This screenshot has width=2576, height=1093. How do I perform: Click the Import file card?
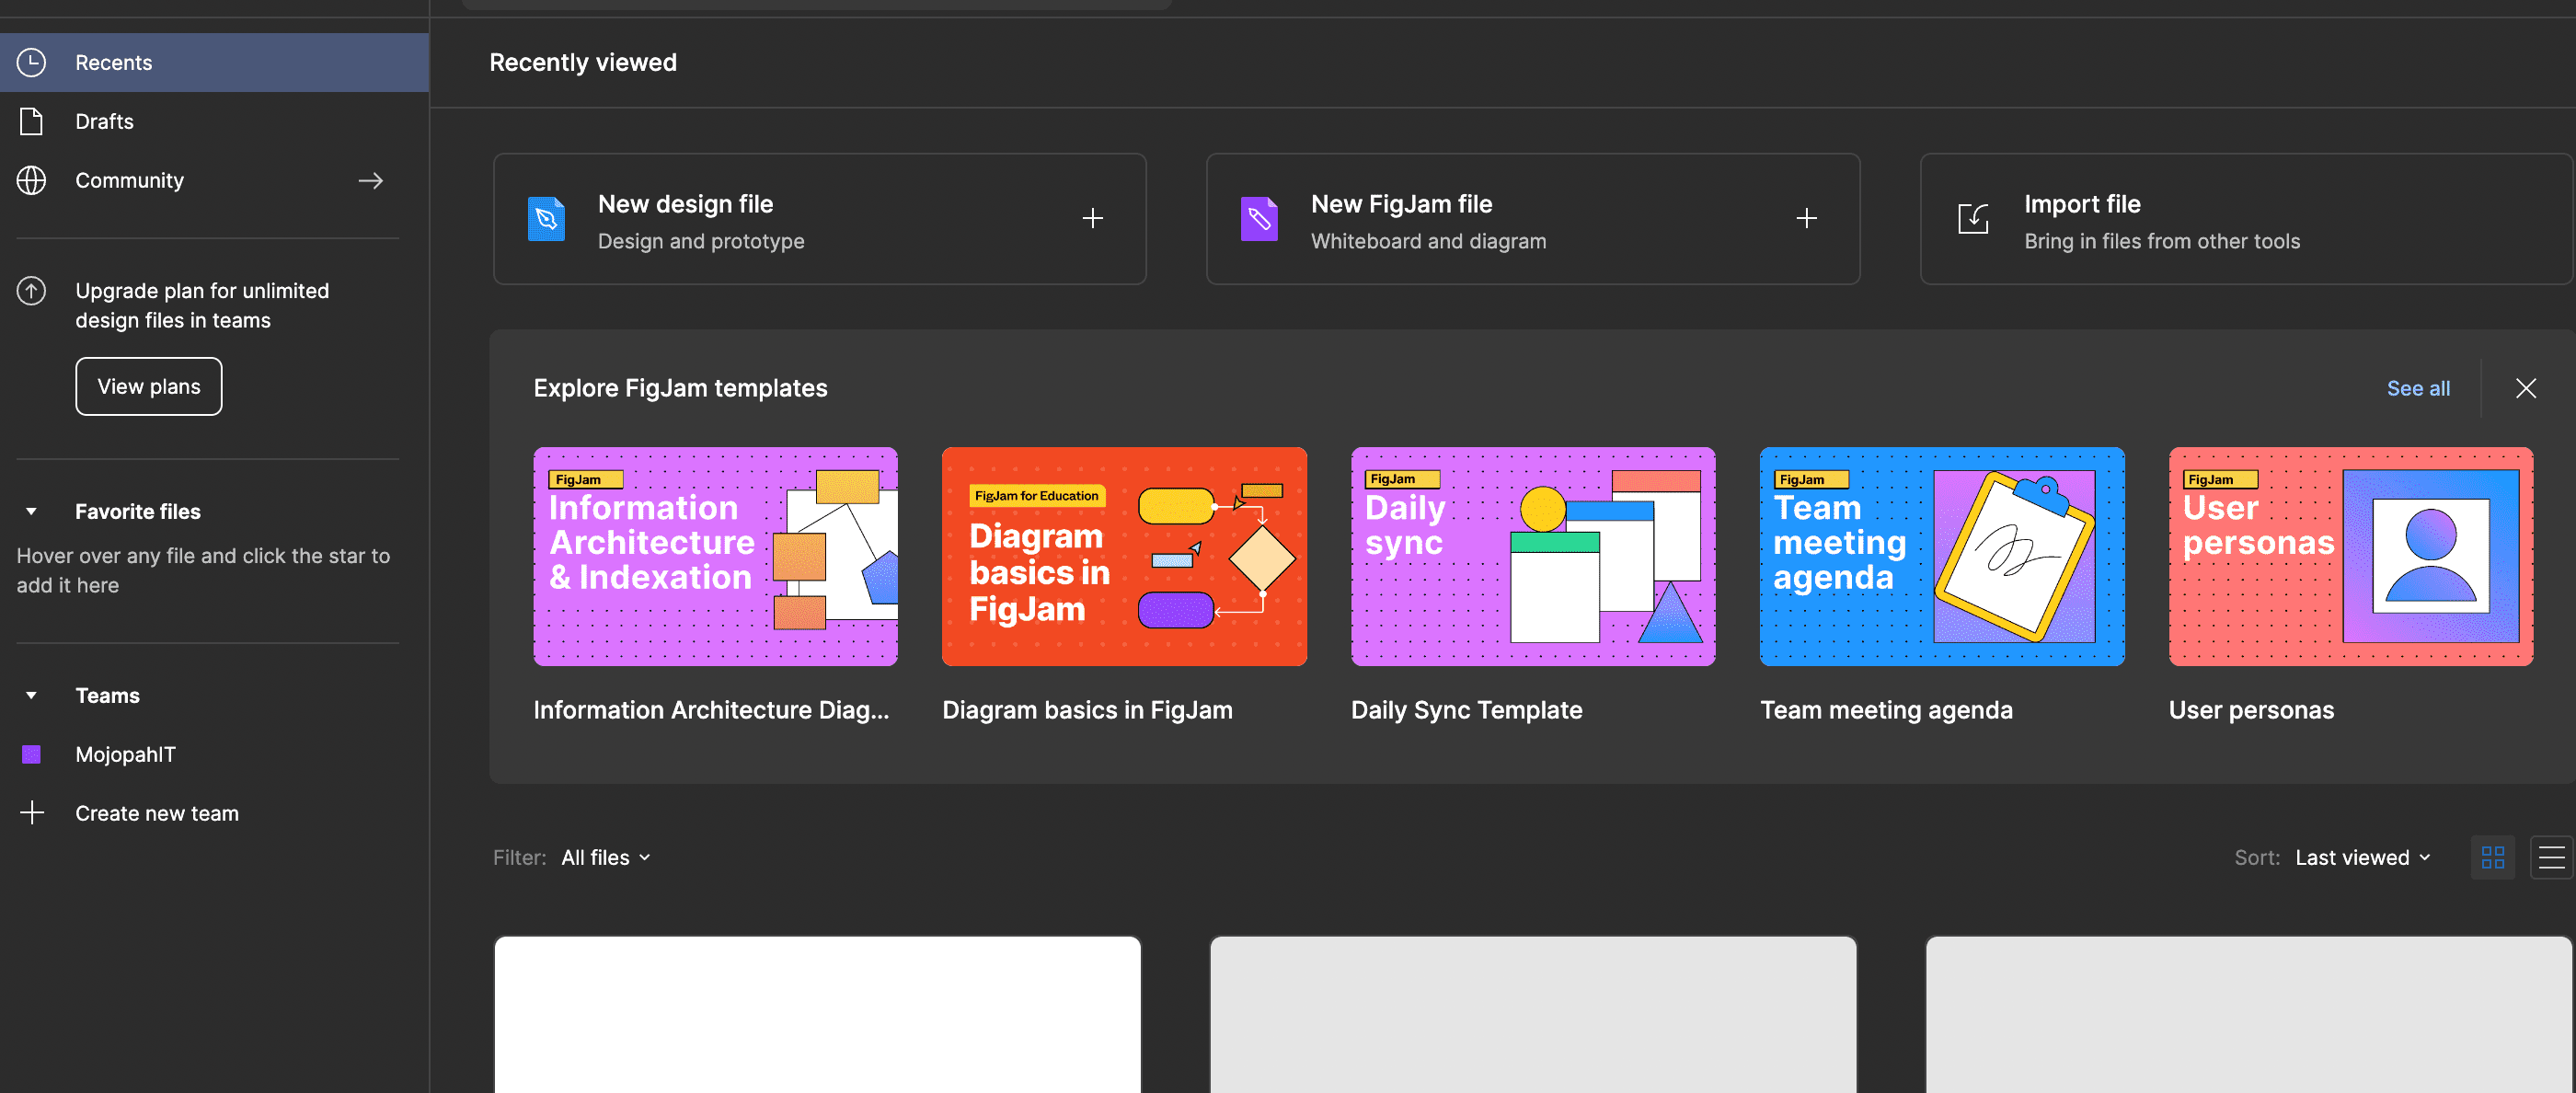[2245, 219]
